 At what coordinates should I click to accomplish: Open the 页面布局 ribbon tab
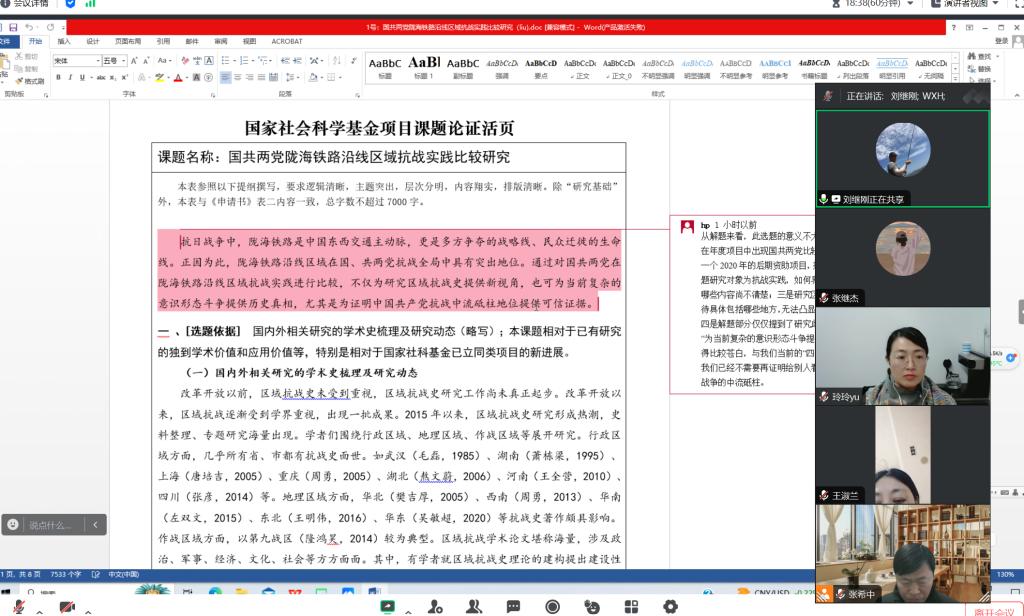point(128,41)
